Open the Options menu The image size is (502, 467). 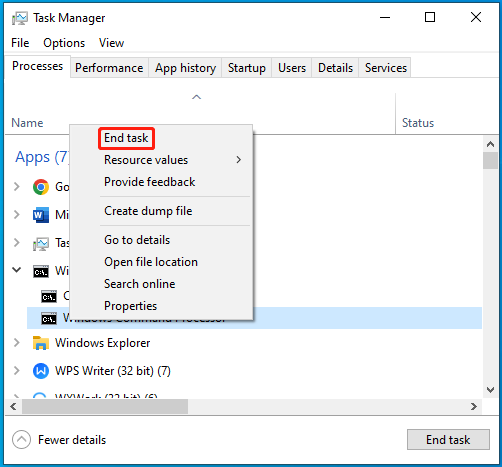(64, 43)
